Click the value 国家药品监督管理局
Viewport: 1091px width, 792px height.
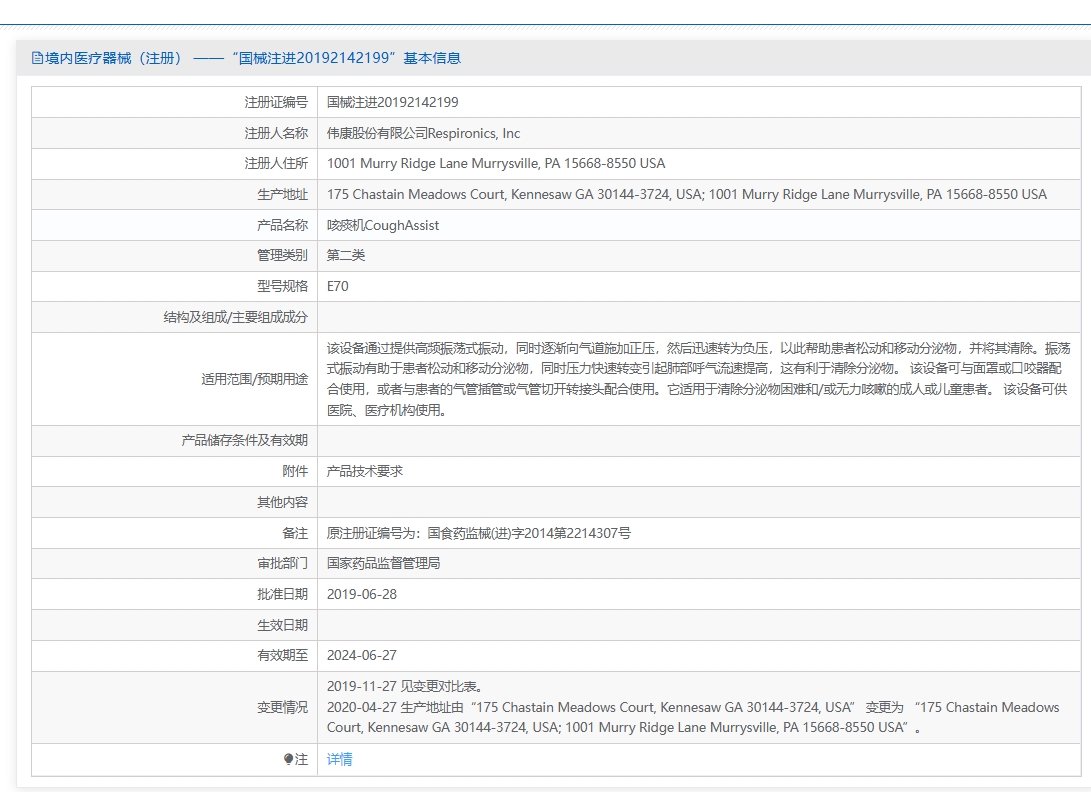383,563
